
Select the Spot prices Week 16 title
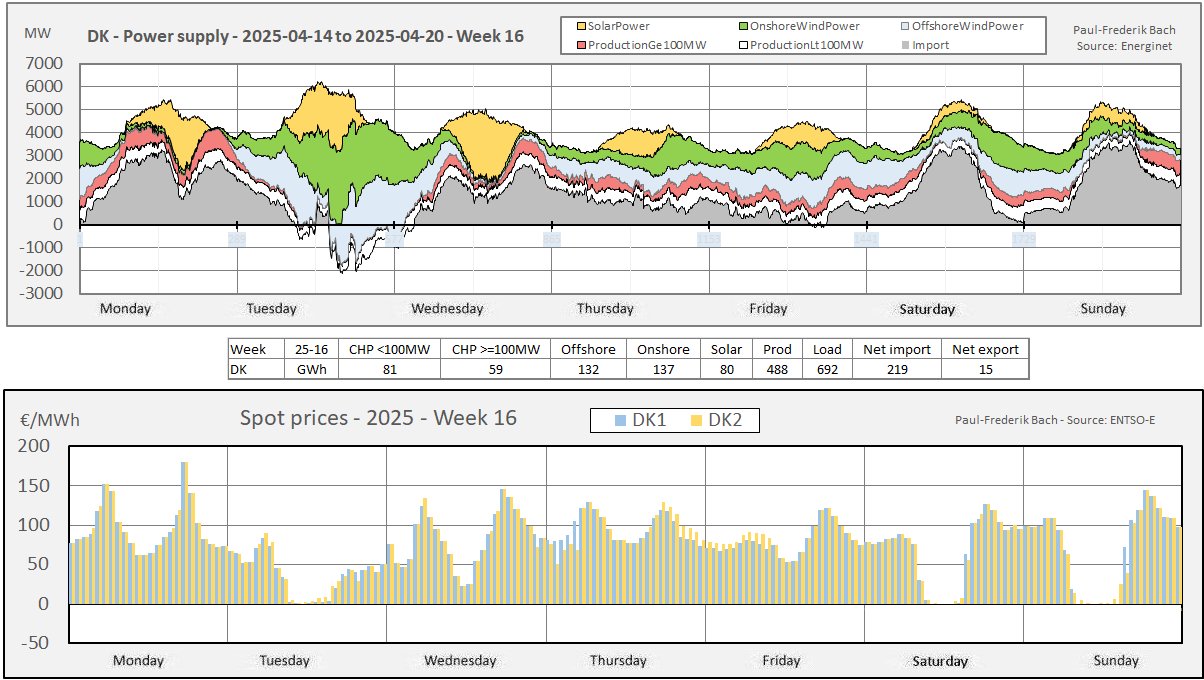378,417
